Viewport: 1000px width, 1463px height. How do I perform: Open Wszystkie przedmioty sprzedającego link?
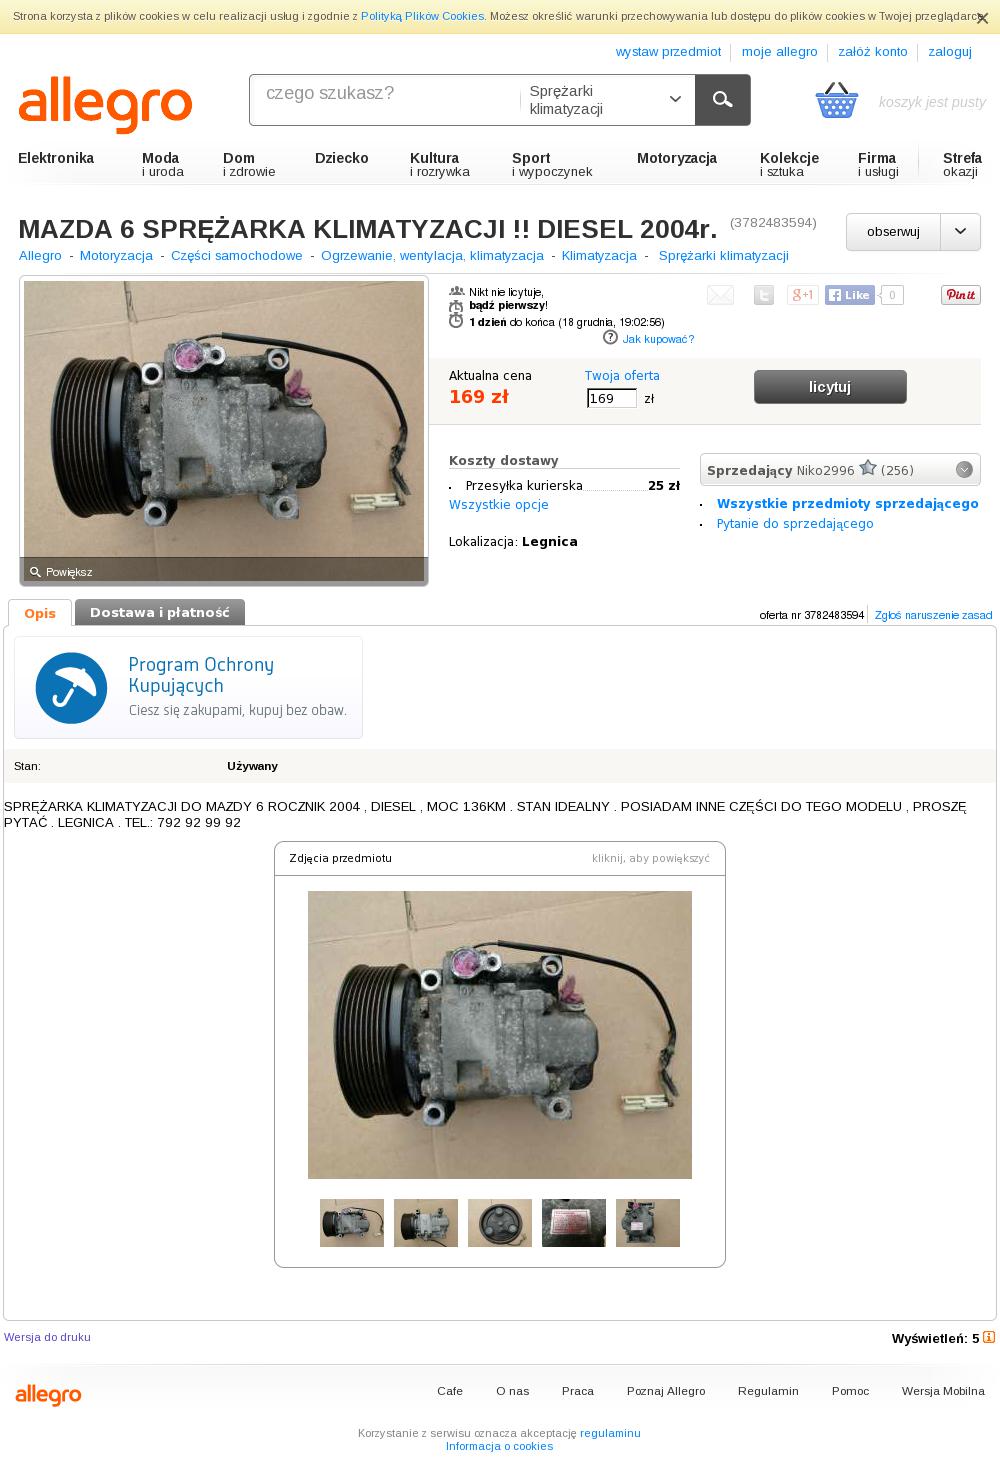[x=848, y=504]
